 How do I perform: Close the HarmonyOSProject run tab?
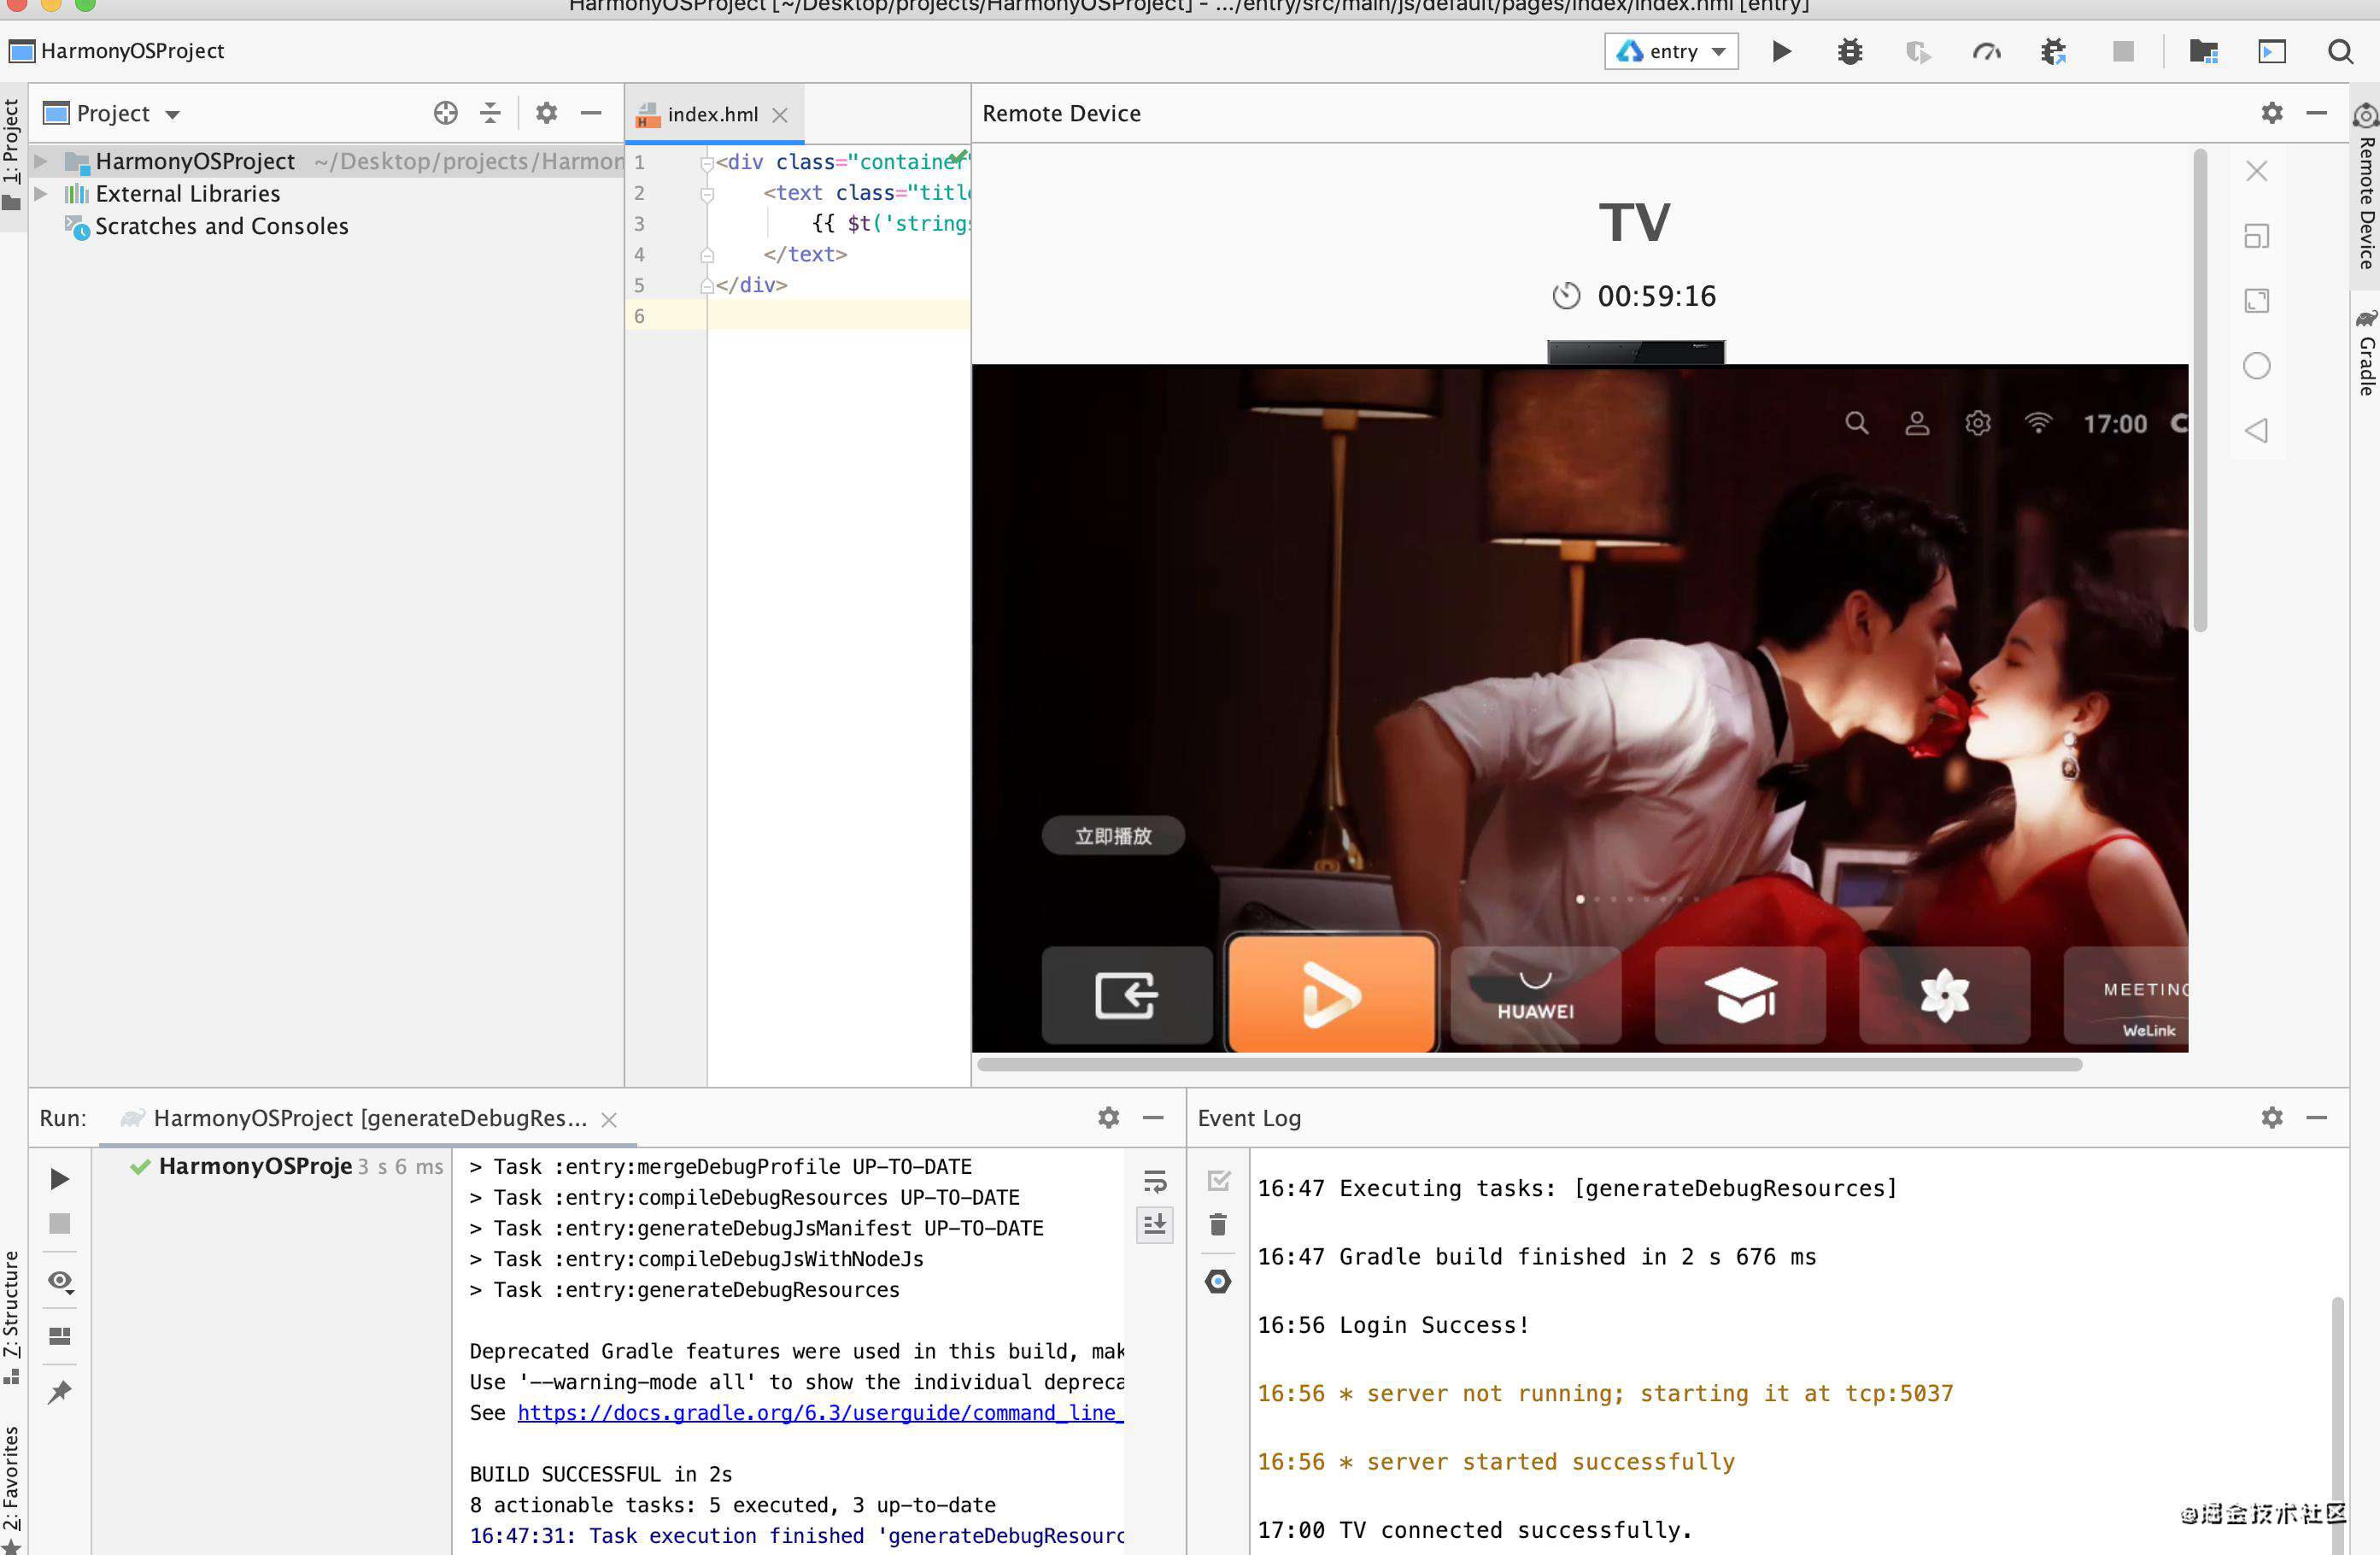click(x=608, y=1120)
